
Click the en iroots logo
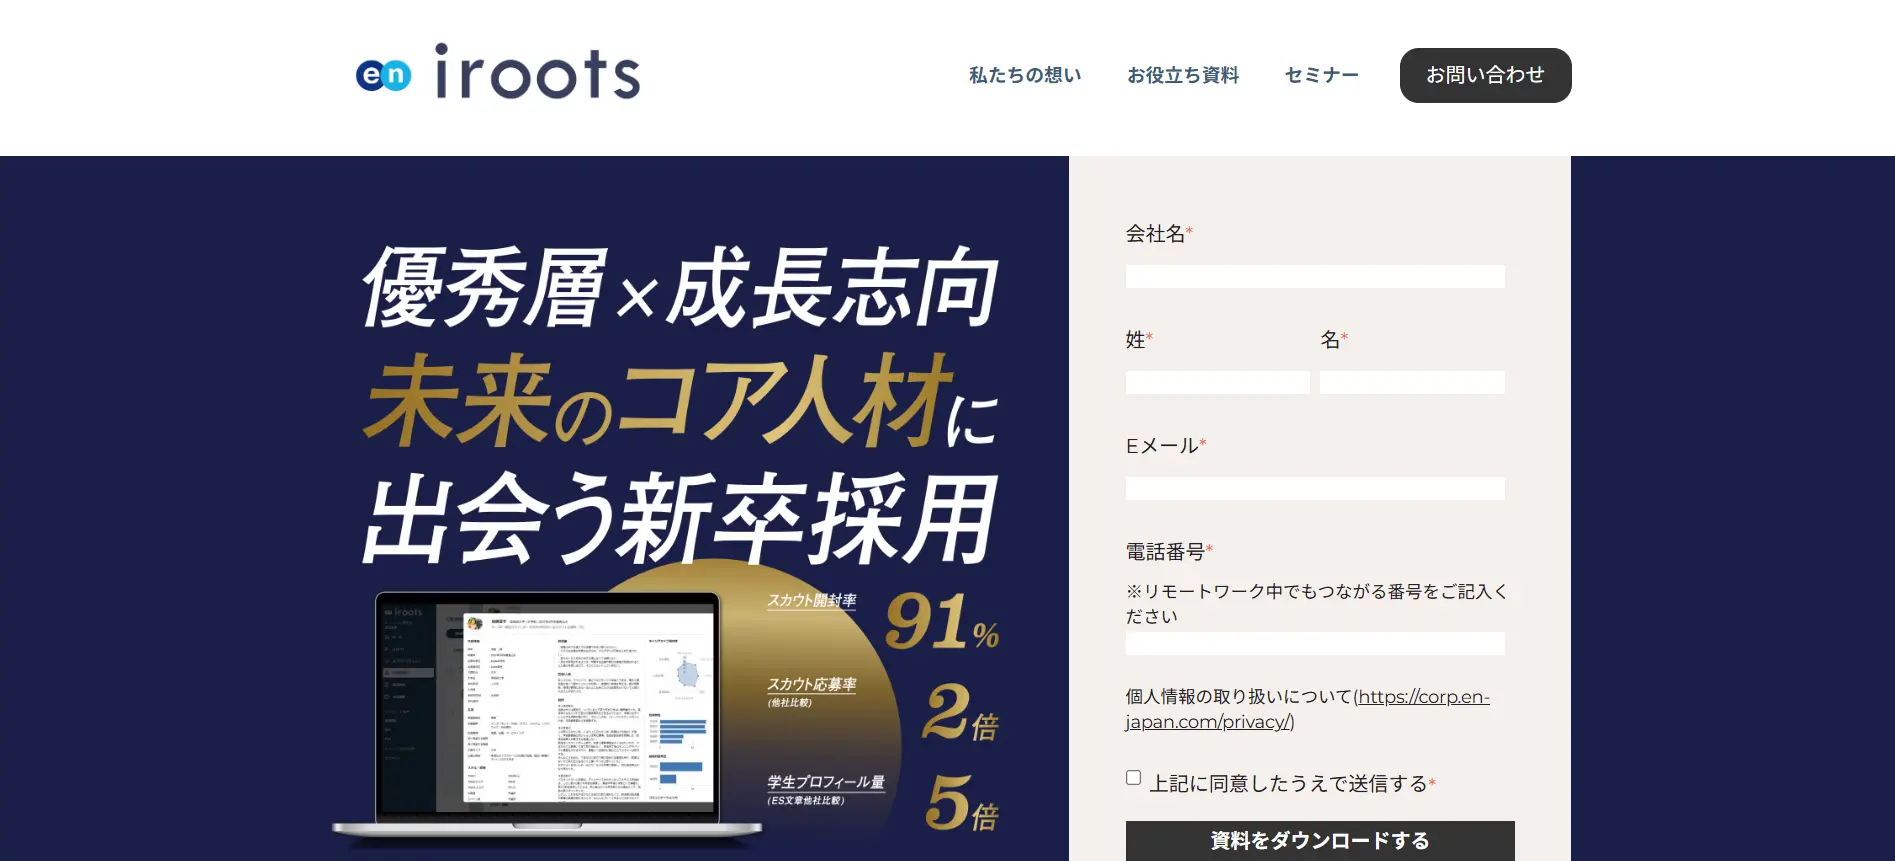tap(498, 72)
